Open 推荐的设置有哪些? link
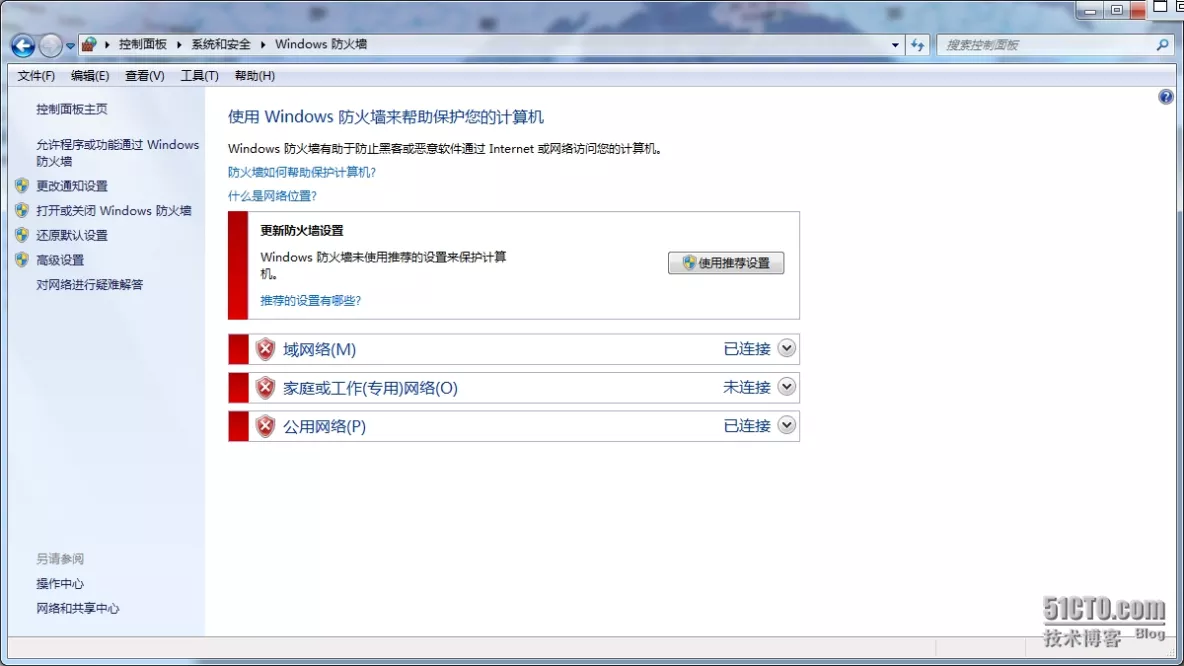This screenshot has height=666, width=1184. point(311,301)
